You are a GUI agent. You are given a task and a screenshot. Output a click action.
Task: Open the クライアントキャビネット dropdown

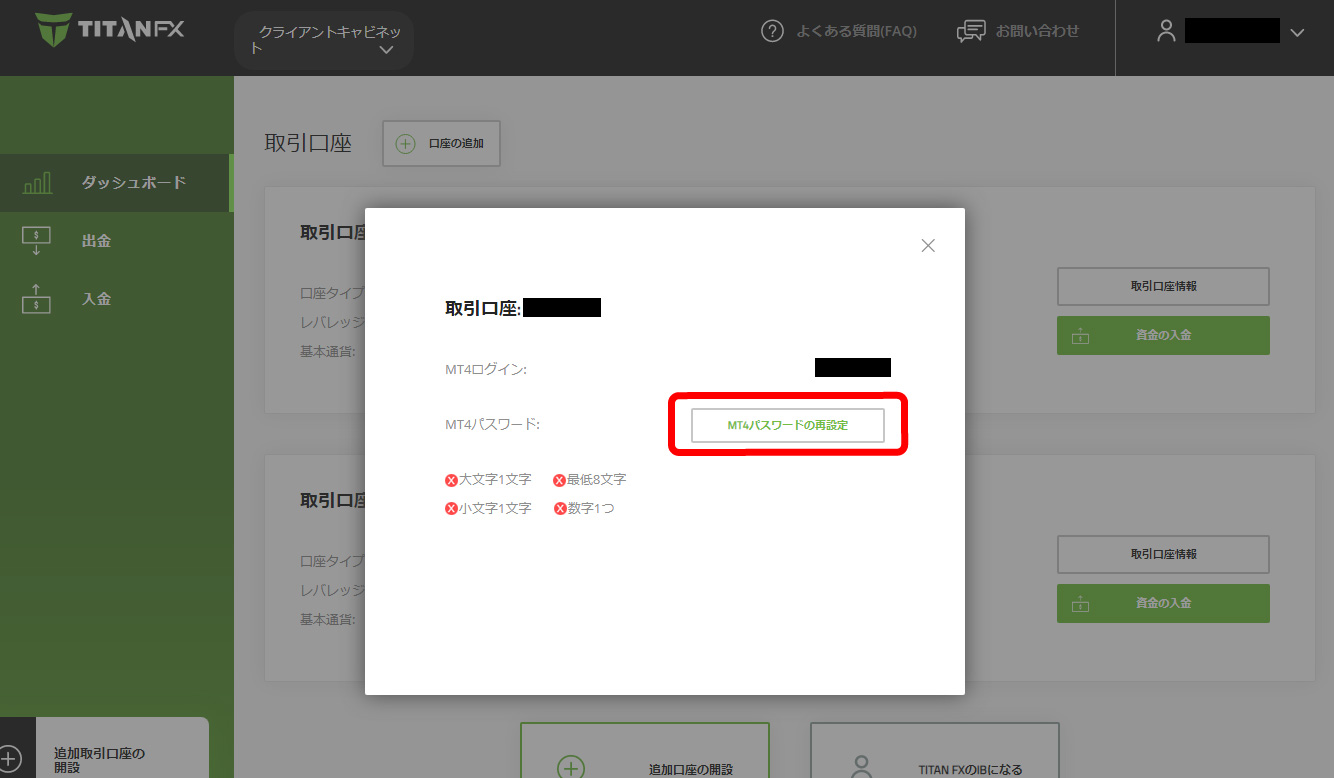click(324, 41)
